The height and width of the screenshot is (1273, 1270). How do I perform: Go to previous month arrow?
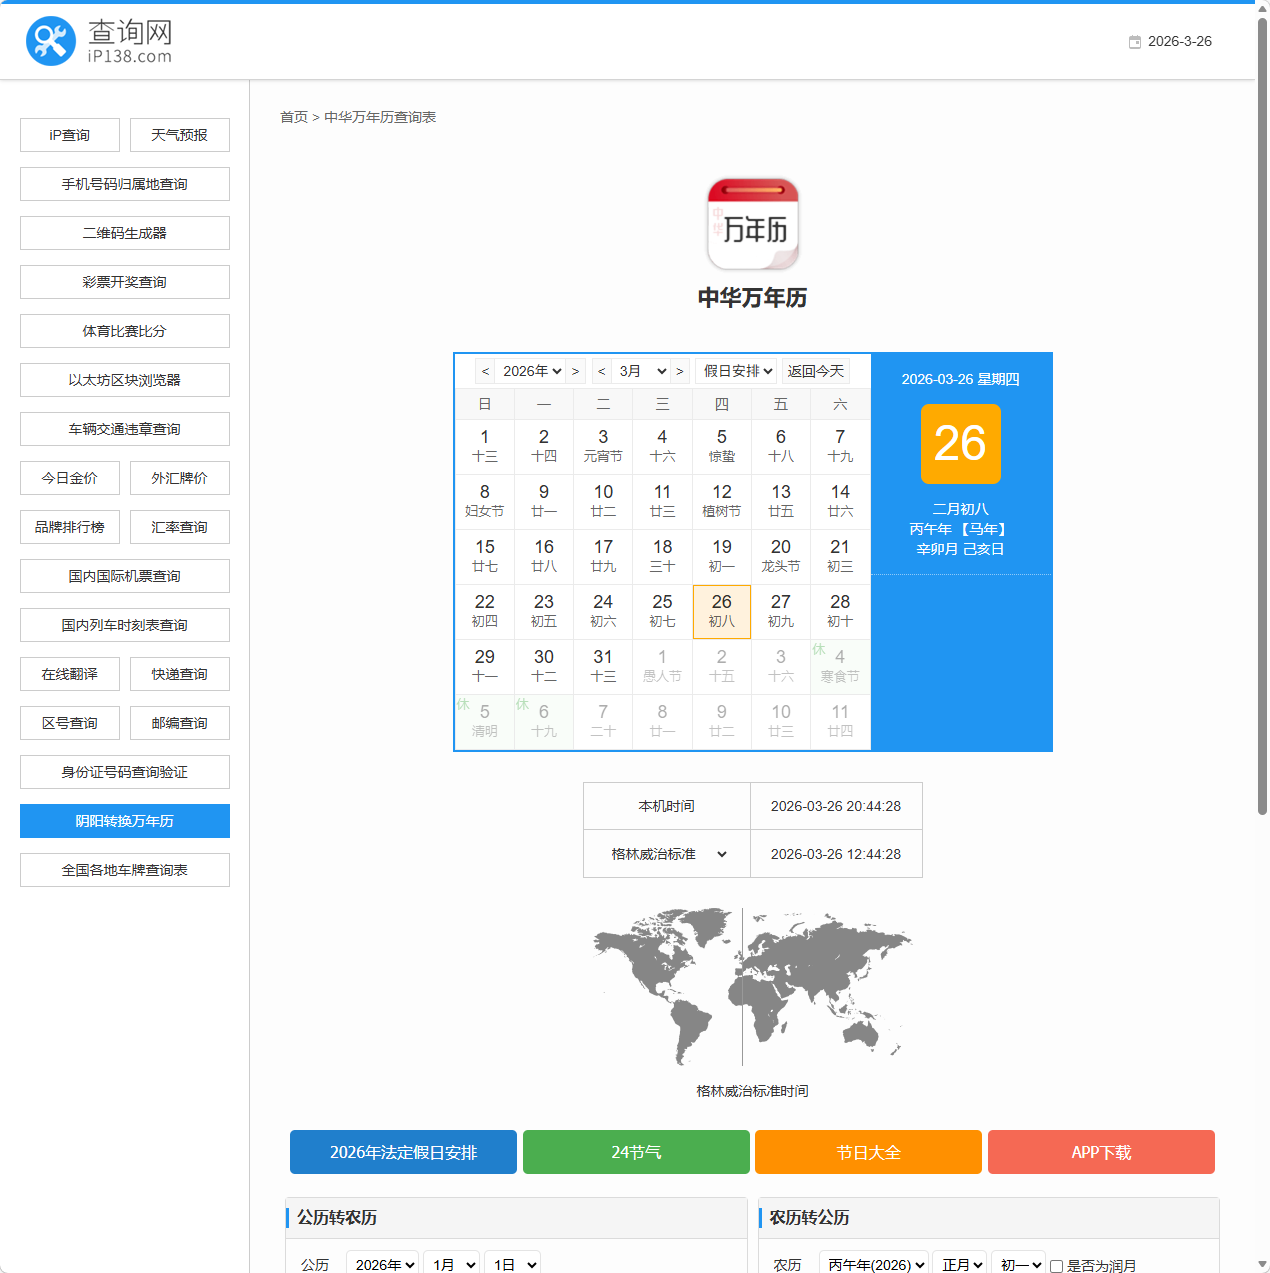point(601,372)
